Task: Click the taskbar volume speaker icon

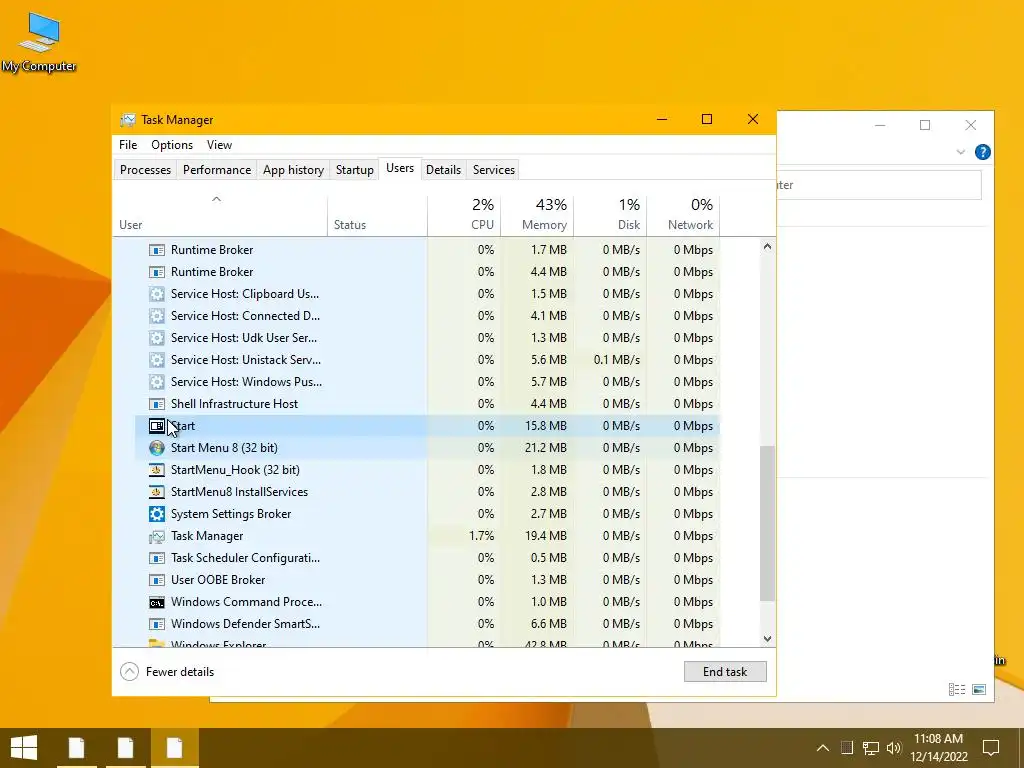Action: pyautogui.click(x=894, y=748)
